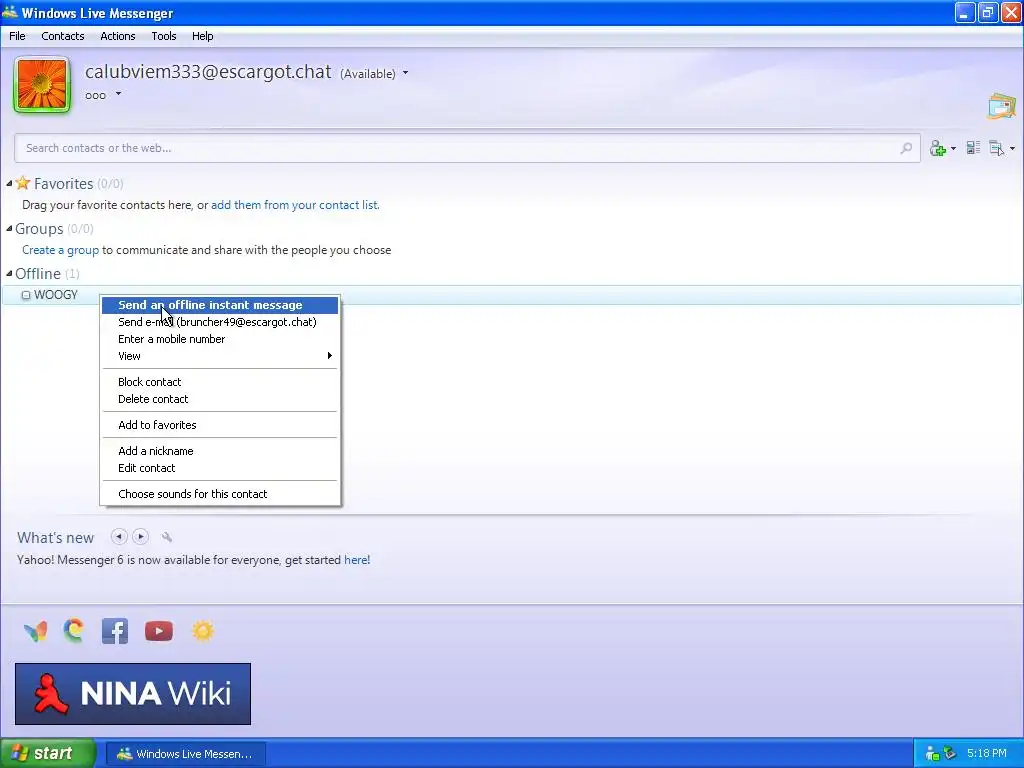Open What's new settings wrench
The width and height of the screenshot is (1024, 768).
click(x=167, y=537)
